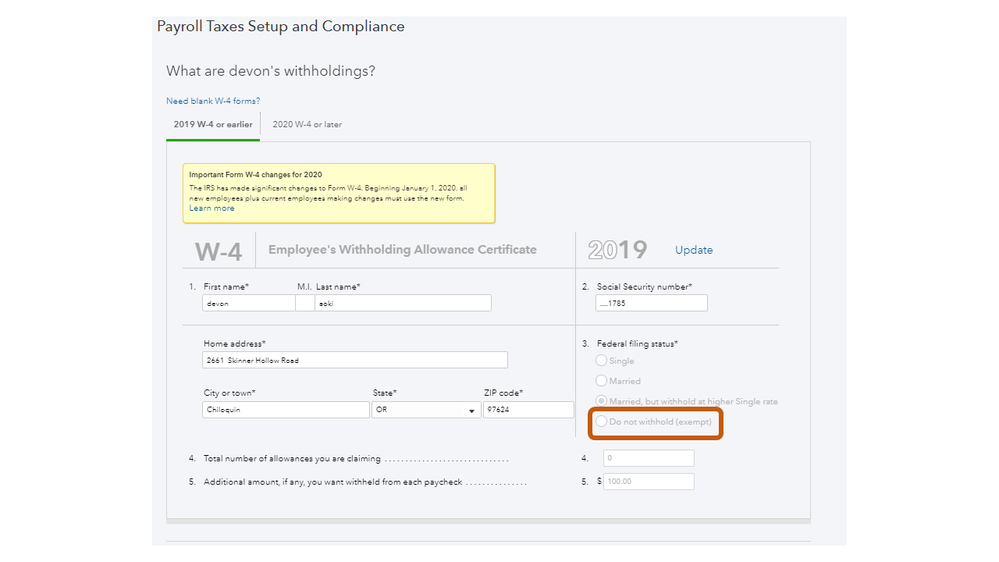Focus the middle initial field

pyautogui.click(x=304, y=303)
